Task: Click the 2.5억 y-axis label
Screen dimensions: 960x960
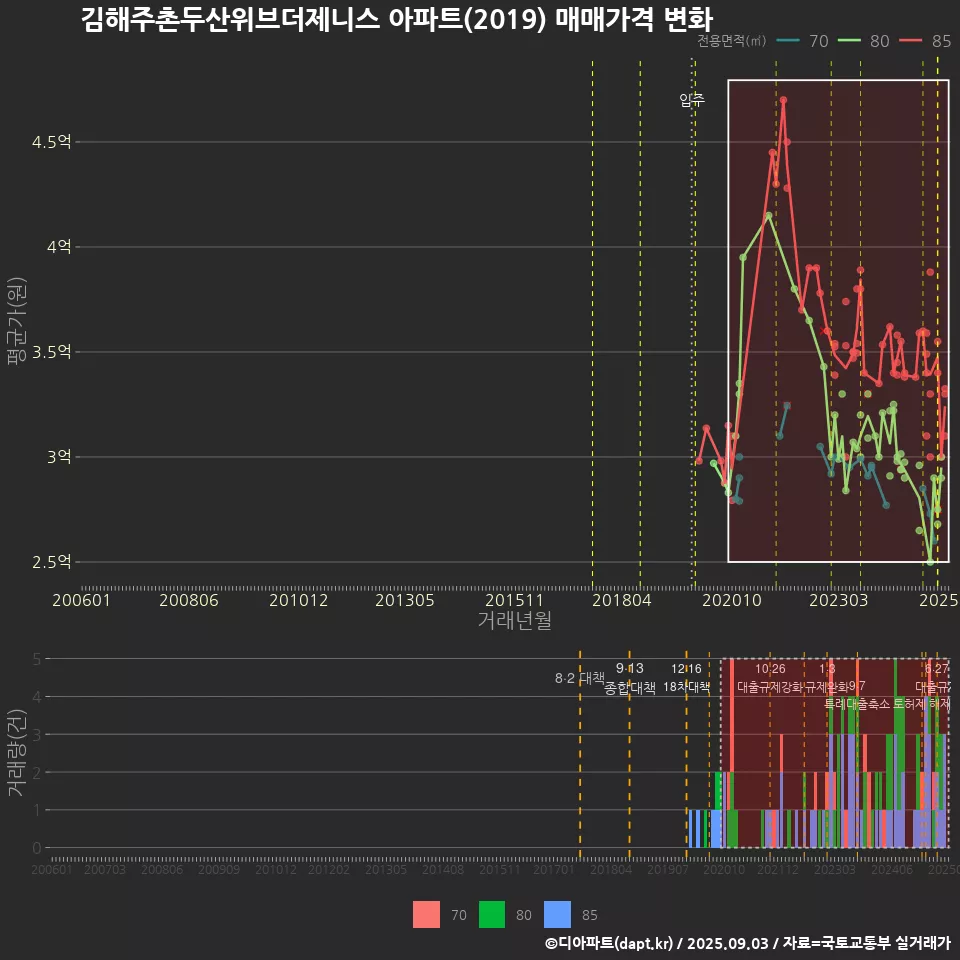Action: pos(51,562)
